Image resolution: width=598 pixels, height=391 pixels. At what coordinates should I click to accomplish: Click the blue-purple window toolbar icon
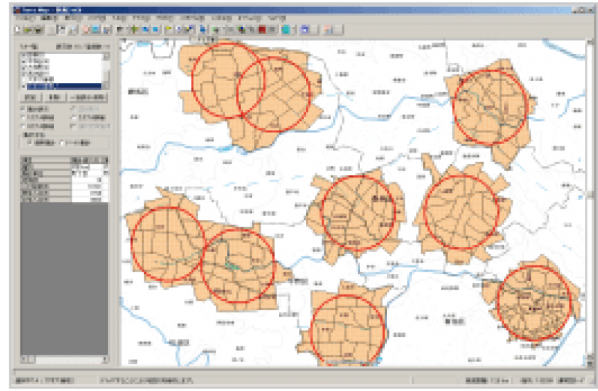[x=305, y=30]
